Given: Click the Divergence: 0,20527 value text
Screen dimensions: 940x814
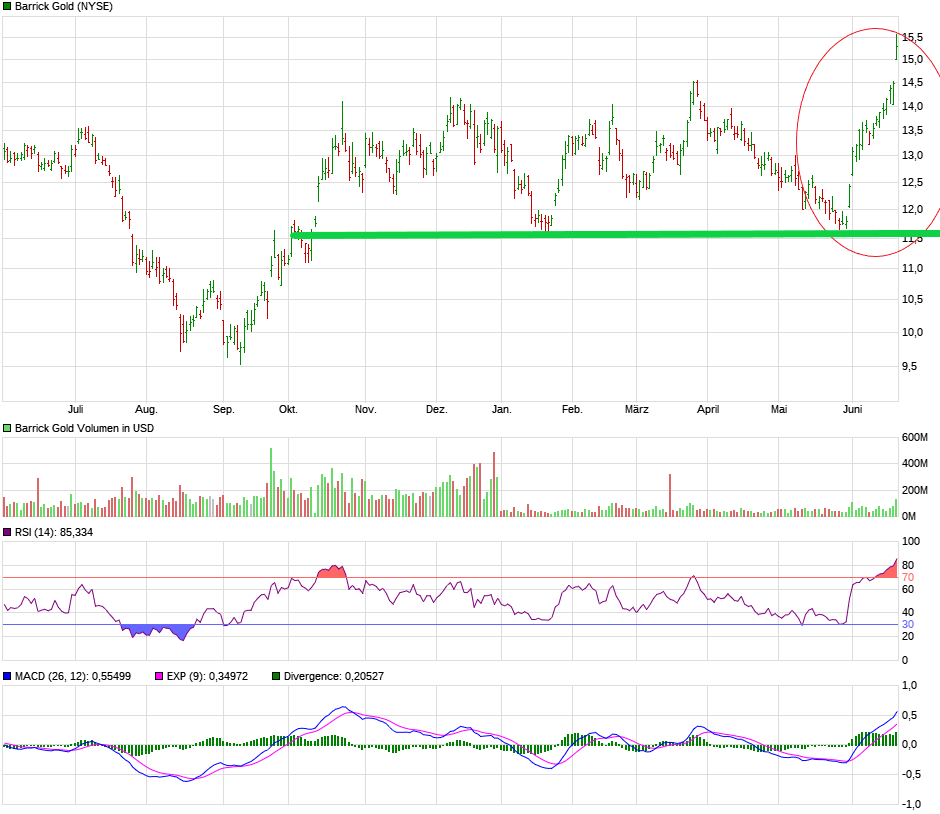Looking at the screenshot, I should (x=332, y=677).
